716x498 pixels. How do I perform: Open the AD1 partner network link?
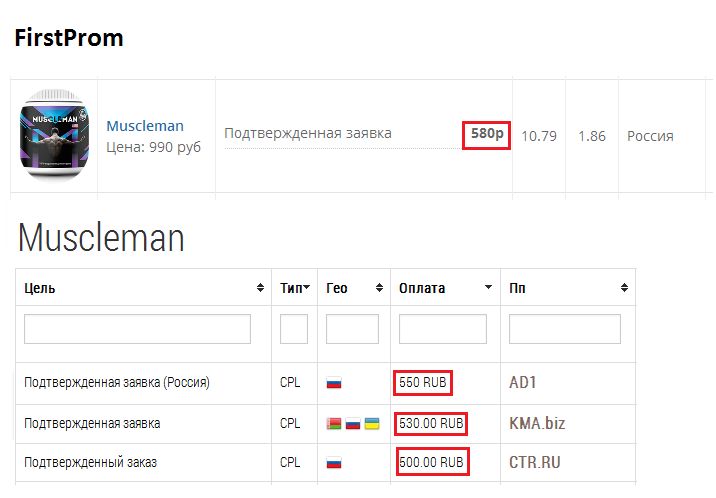tap(522, 383)
